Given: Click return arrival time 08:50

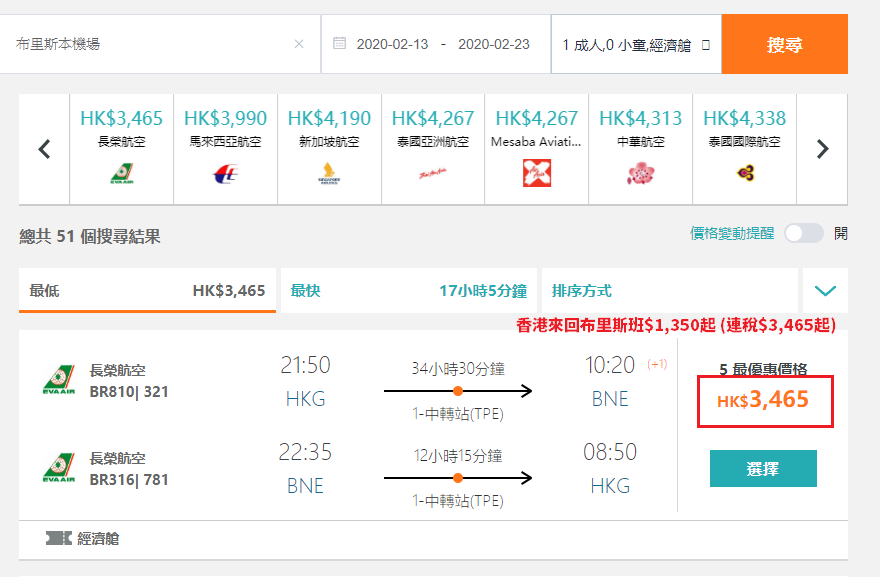Looking at the screenshot, I should click(x=610, y=452).
